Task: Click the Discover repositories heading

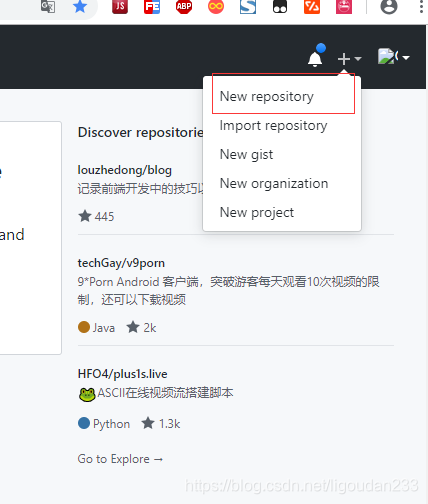Action: [140, 133]
